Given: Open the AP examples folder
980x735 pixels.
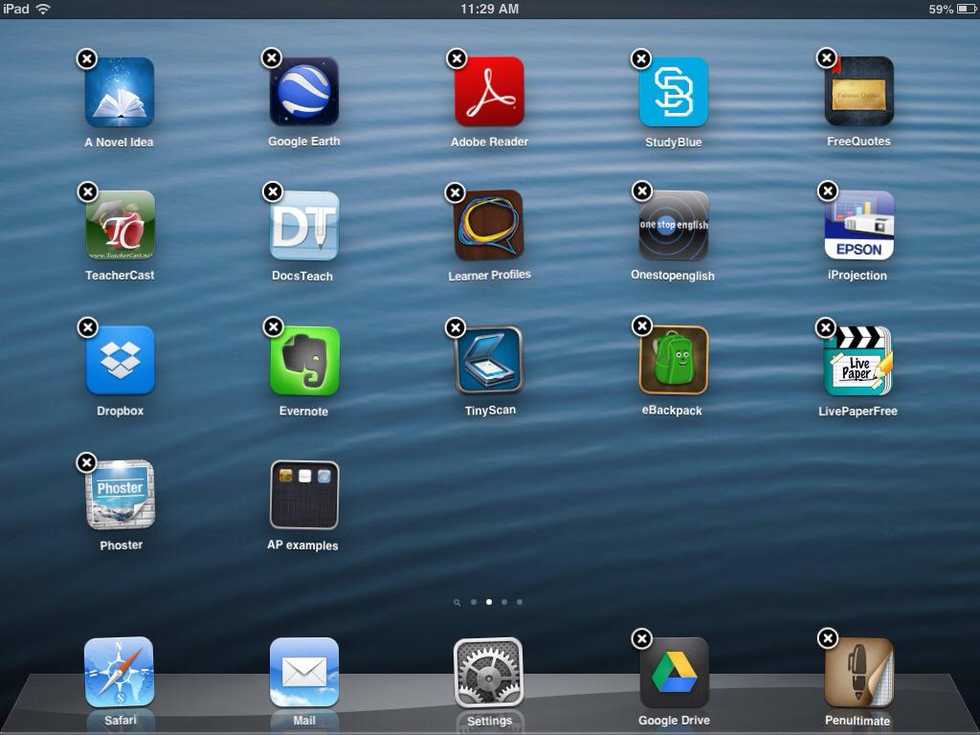Looking at the screenshot, I should [x=304, y=495].
